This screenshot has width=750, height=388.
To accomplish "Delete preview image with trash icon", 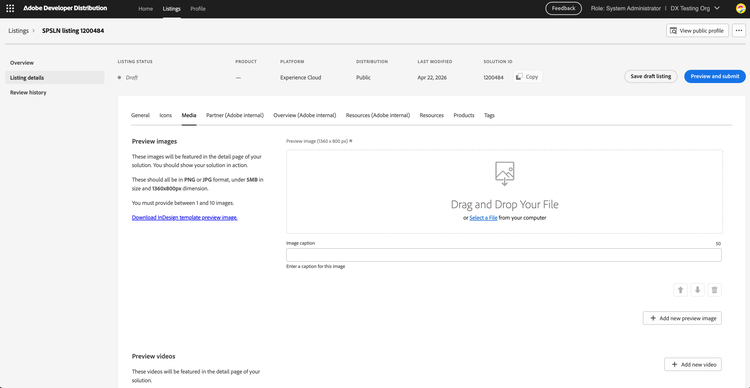I will click(x=715, y=290).
